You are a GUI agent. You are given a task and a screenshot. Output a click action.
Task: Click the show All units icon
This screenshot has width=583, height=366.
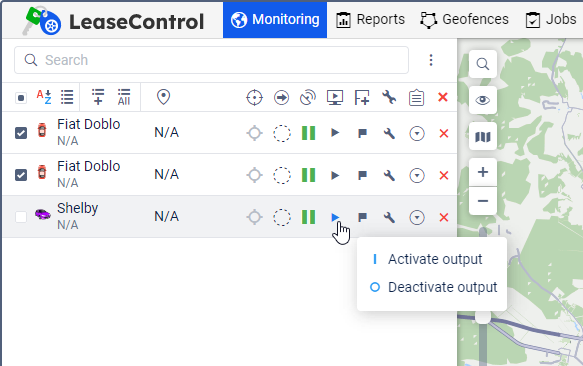(x=124, y=97)
